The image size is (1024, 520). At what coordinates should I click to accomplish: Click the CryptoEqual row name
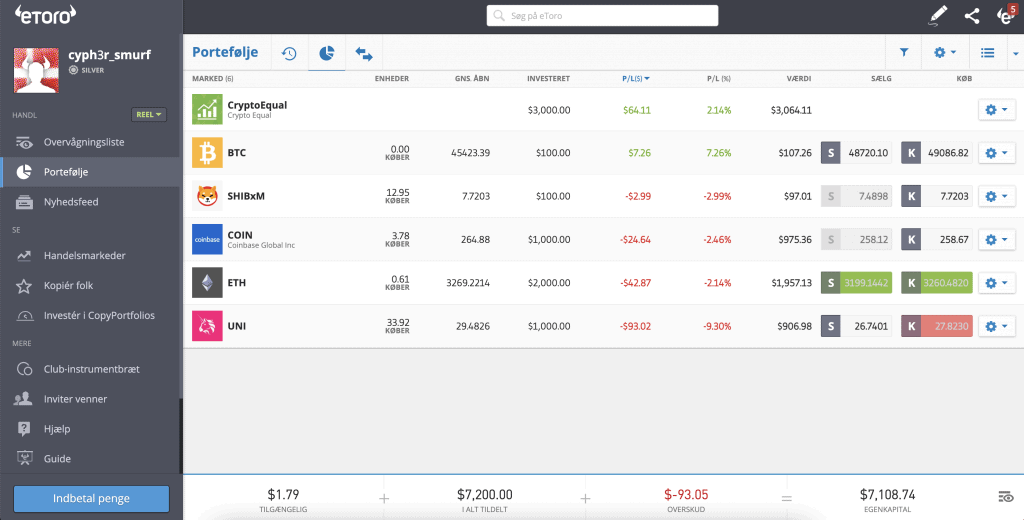click(x=257, y=105)
